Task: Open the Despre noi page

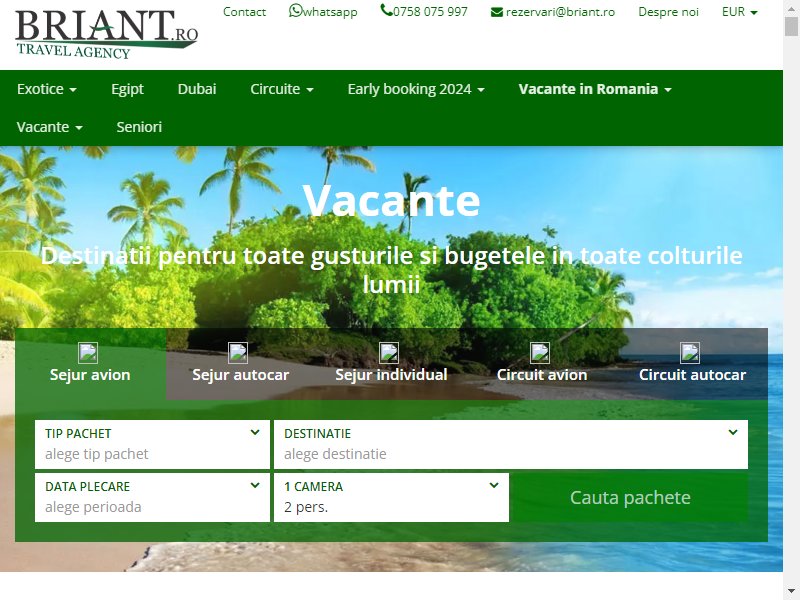Action: (x=668, y=12)
